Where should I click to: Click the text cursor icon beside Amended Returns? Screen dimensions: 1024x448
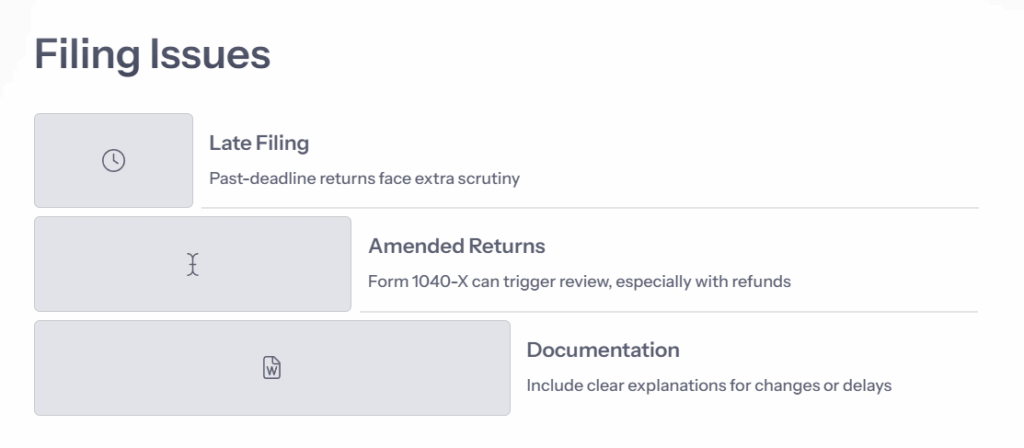193,264
